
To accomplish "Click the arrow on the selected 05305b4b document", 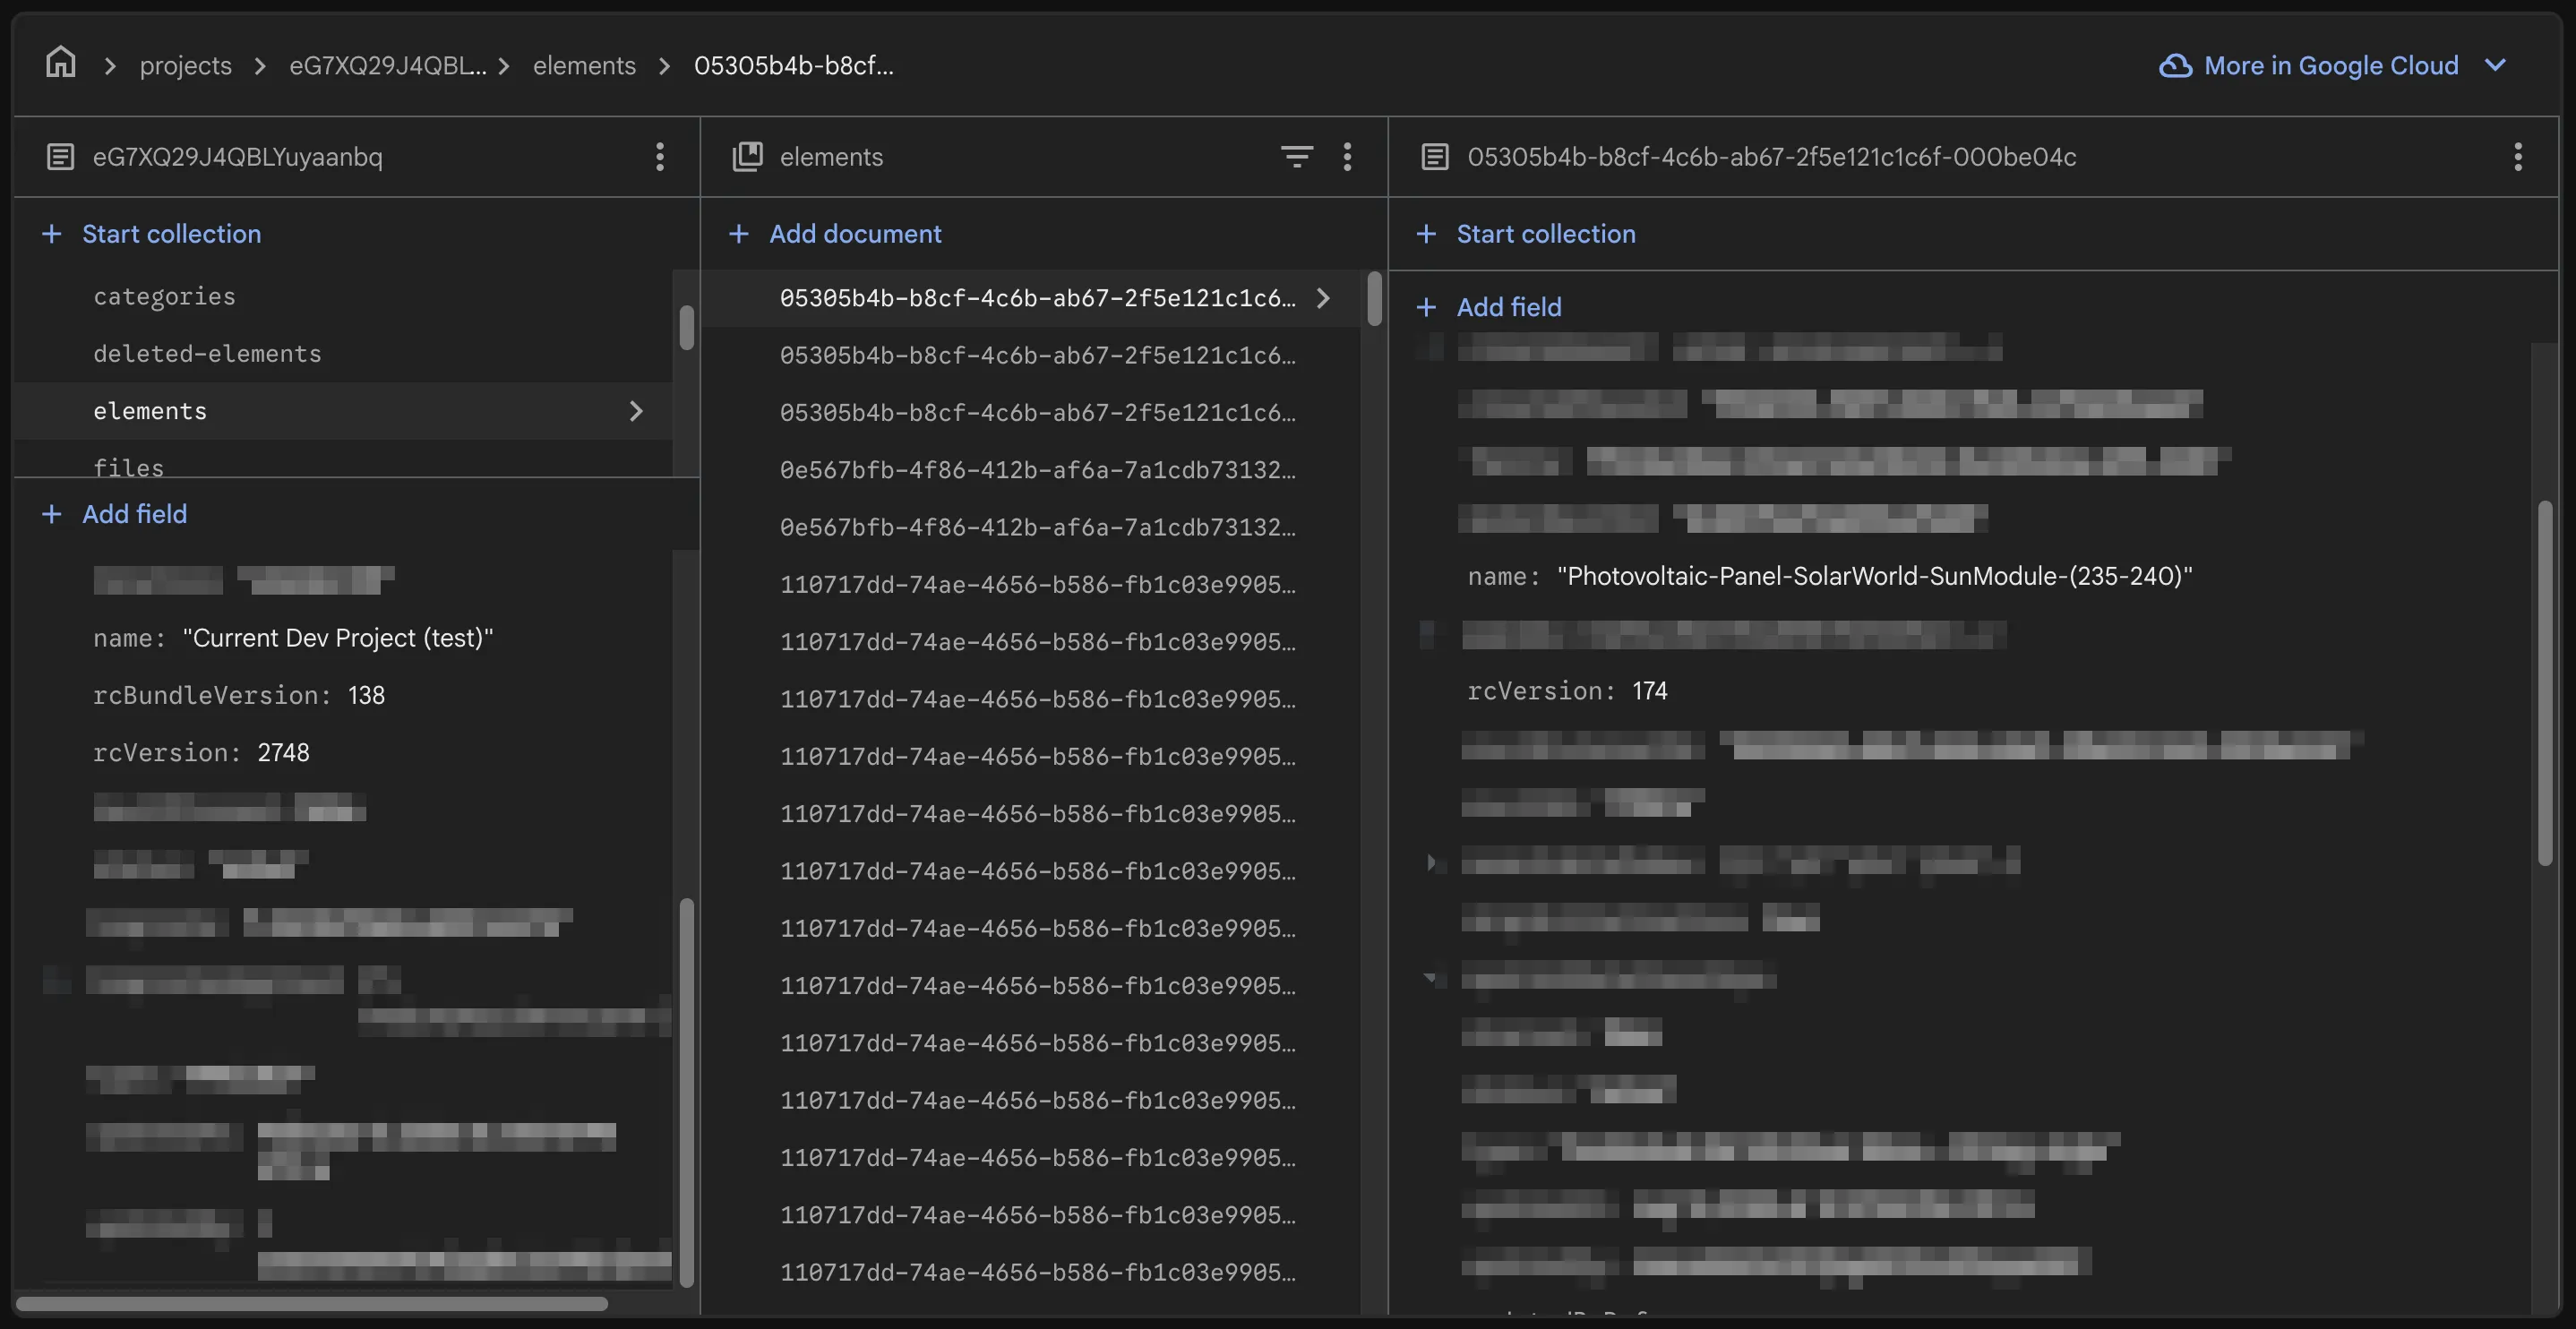I will (x=1323, y=297).
